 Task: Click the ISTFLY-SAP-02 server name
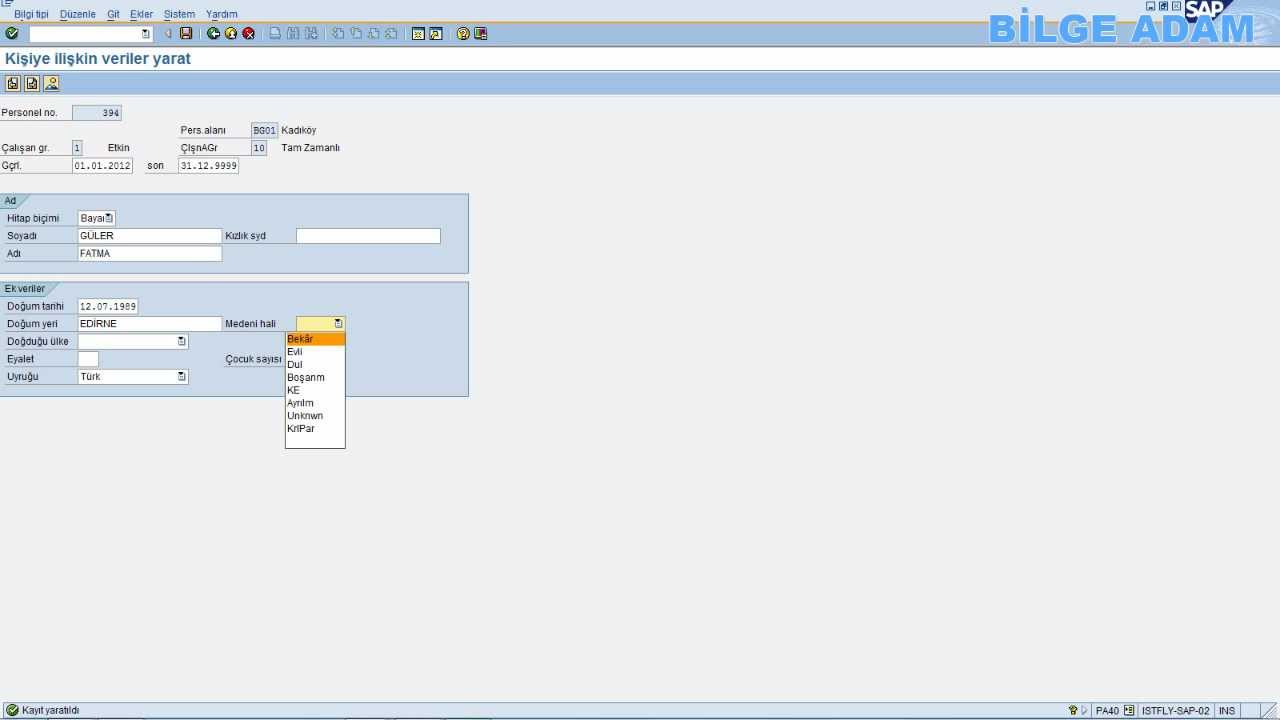click(x=1175, y=711)
